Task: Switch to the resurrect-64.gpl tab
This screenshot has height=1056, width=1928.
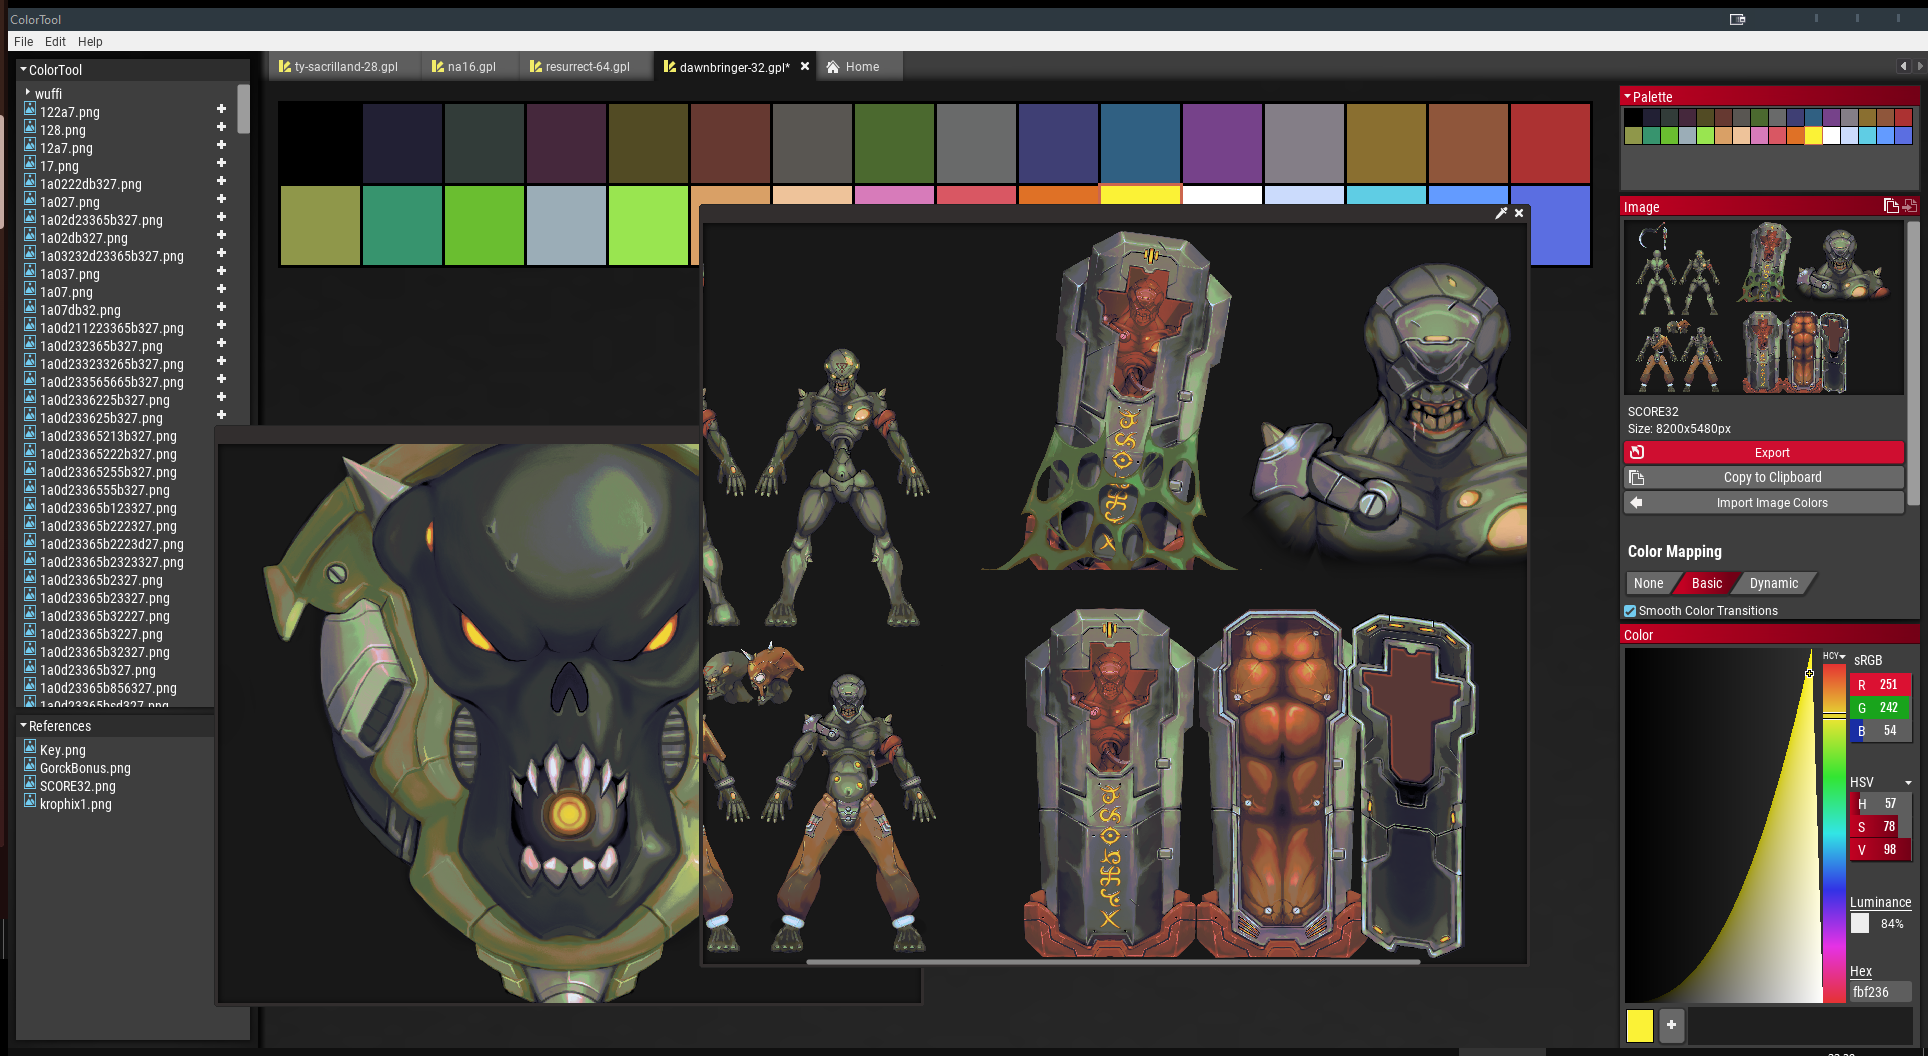Action: pos(587,67)
